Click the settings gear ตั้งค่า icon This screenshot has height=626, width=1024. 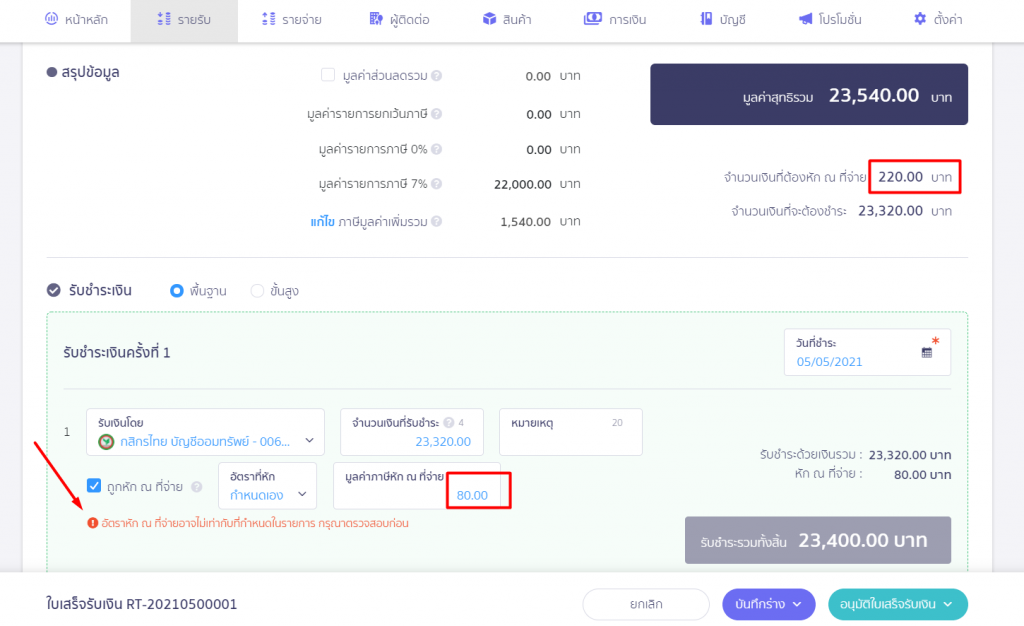[920, 19]
